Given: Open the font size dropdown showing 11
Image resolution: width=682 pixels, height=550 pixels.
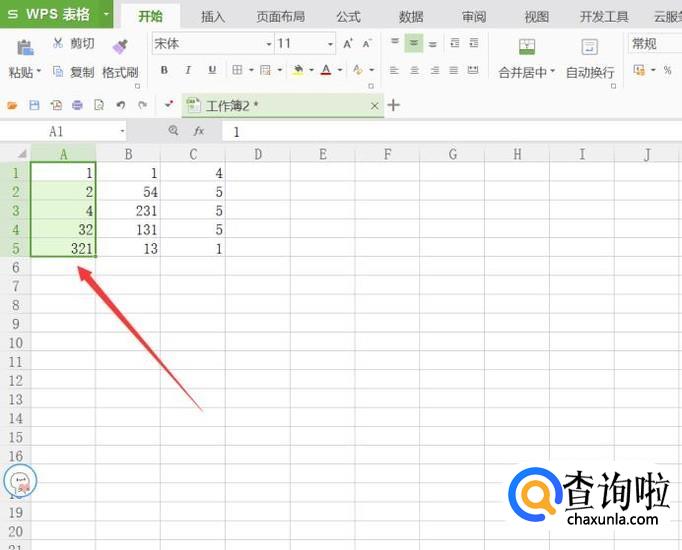Looking at the screenshot, I should coord(331,44).
